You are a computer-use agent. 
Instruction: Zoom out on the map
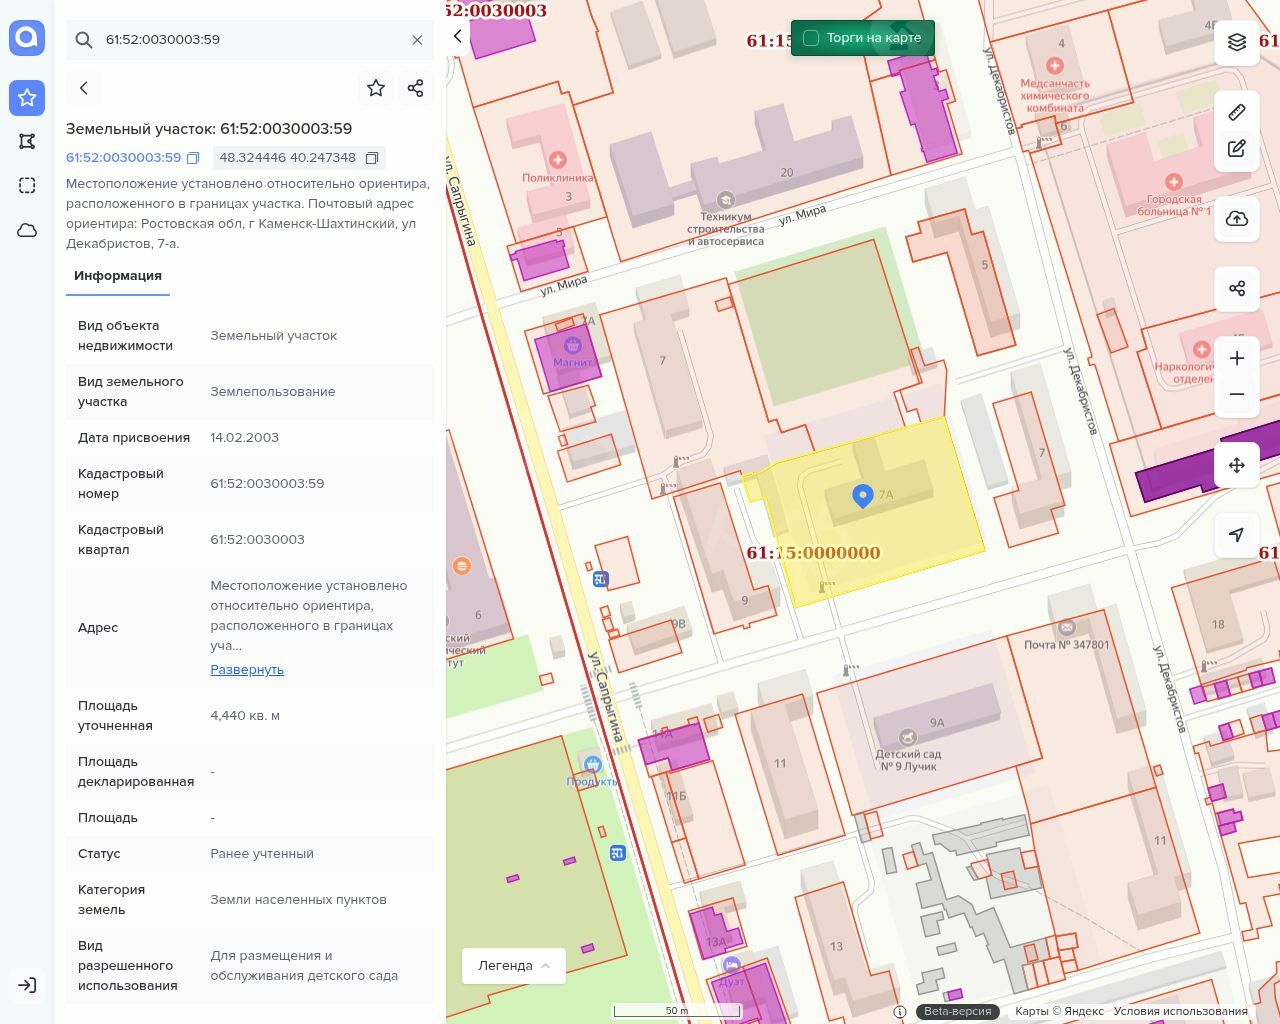coord(1237,394)
